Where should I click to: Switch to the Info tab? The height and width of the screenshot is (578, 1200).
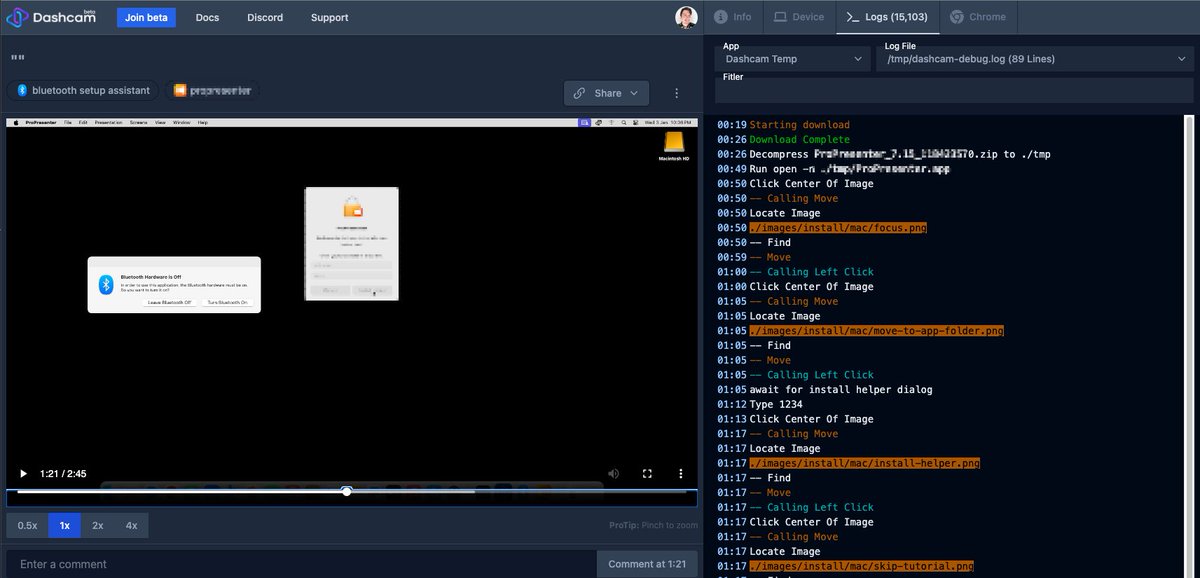733,17
